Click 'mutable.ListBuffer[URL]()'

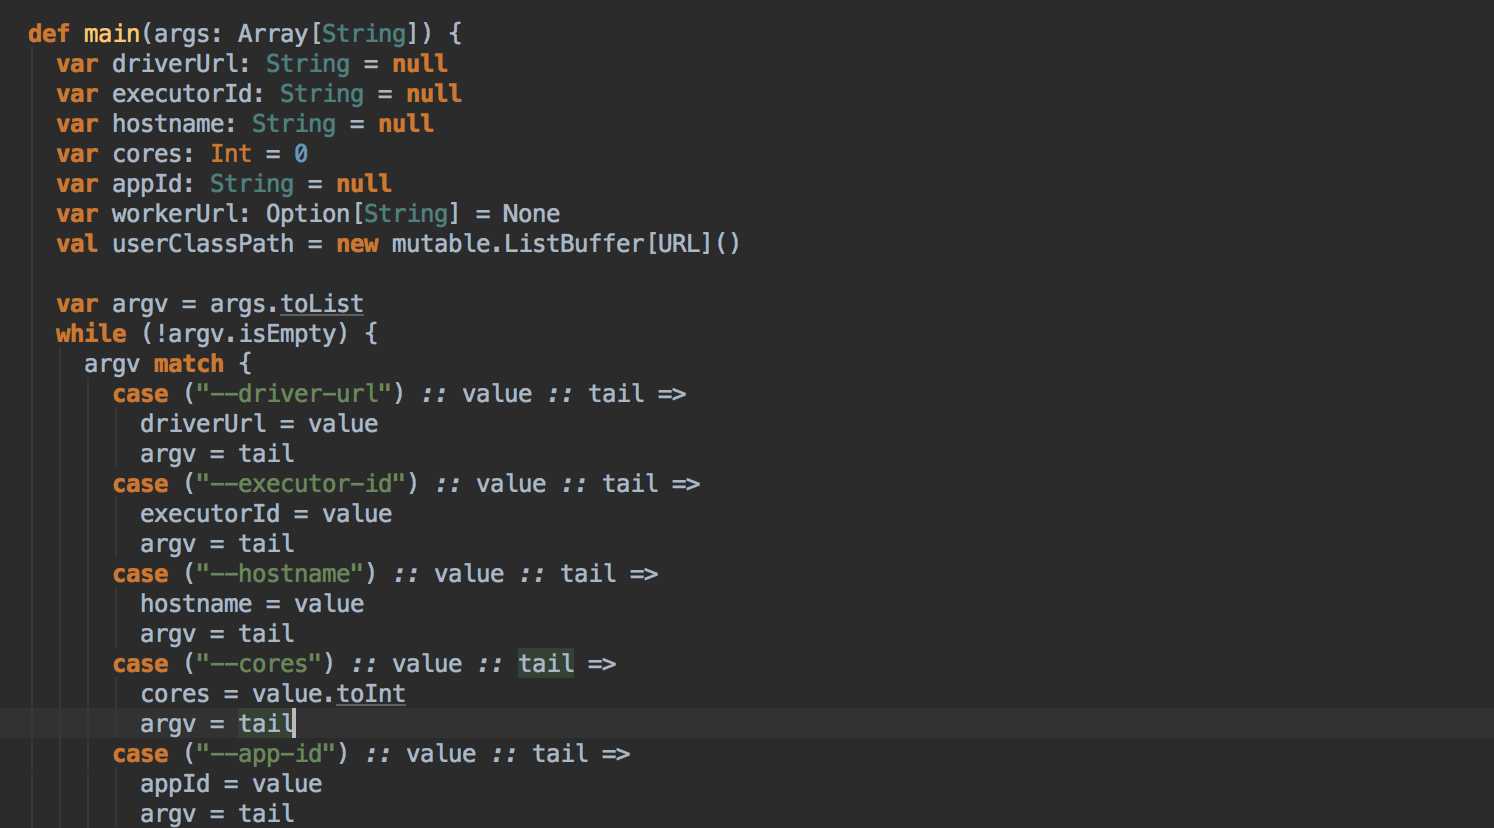coord(566,244)
